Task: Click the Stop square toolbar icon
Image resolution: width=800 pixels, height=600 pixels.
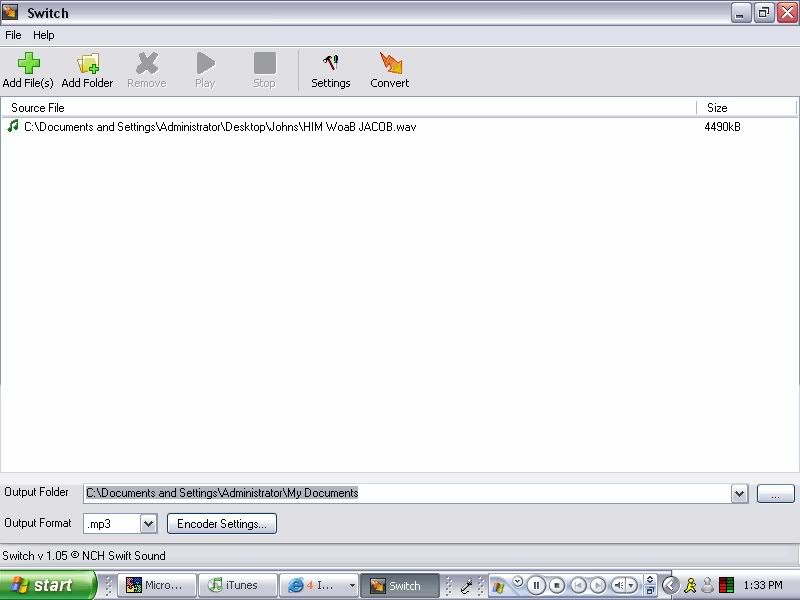Action: point(265,63)
